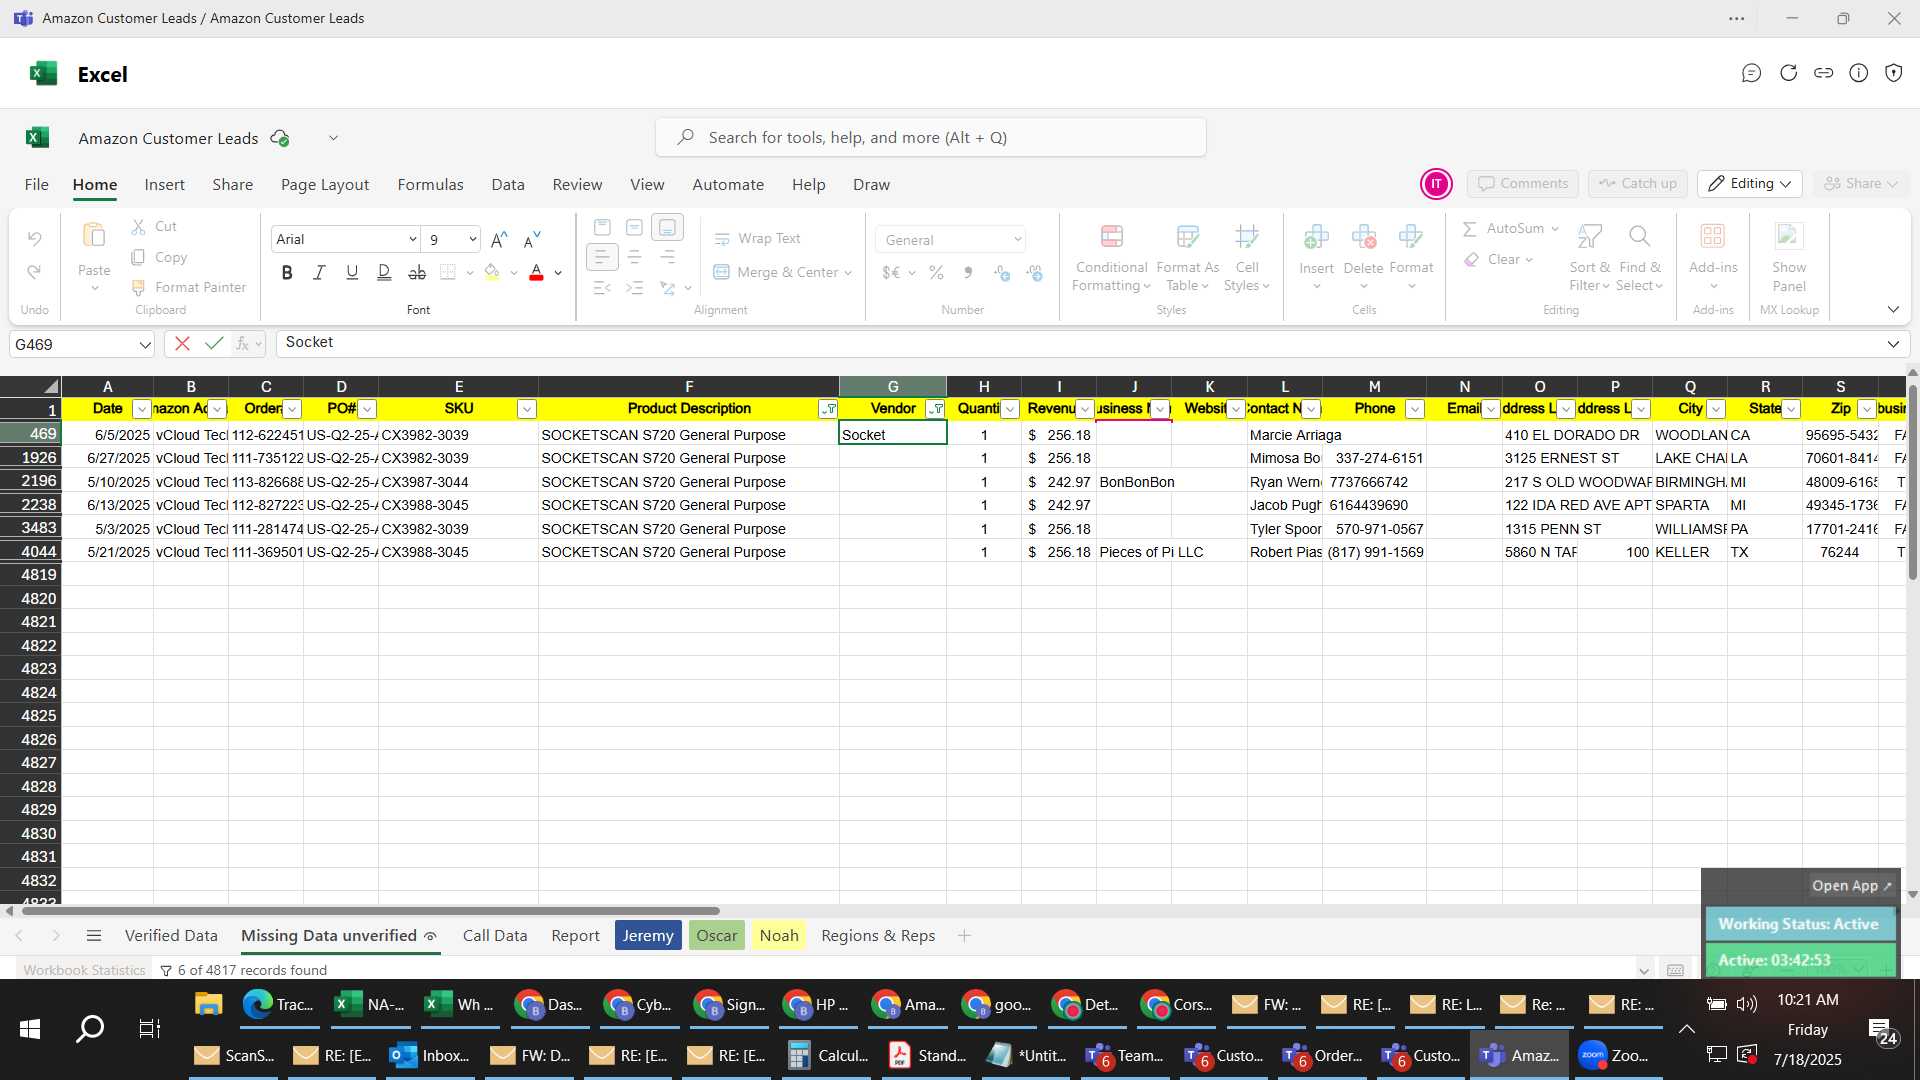The width and height of the screenshot is (1920, 1080).
Task: Click the Catch up button
Action: 1637,184
